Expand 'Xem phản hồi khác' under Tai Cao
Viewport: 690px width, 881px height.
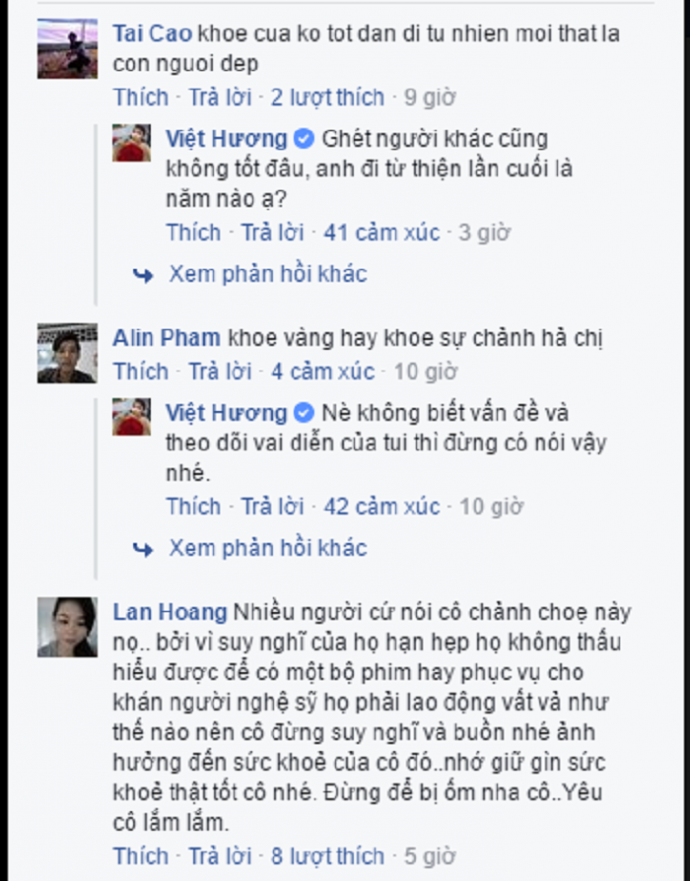[268, 274]
